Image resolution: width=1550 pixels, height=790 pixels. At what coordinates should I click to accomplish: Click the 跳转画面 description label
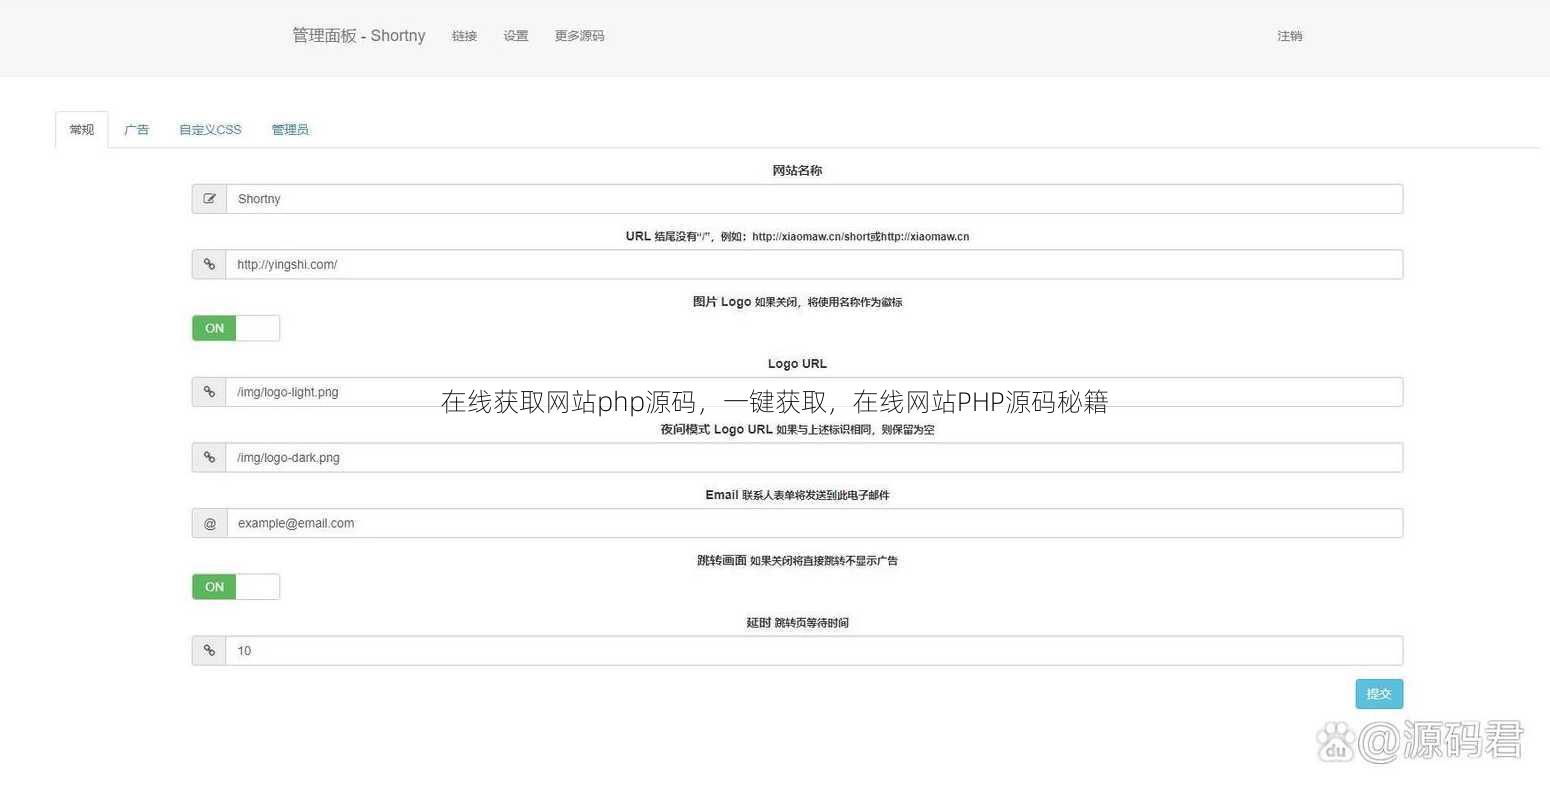[x=797, y=561]
